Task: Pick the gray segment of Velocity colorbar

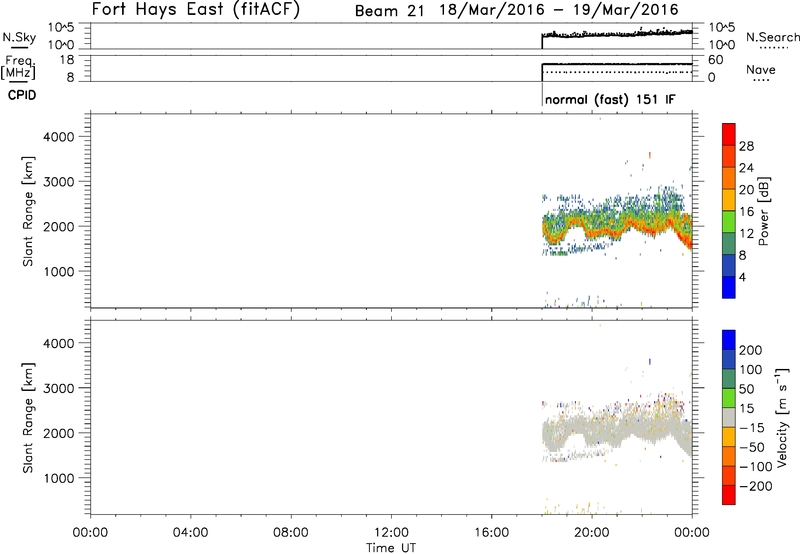Action: coord(729,417)
